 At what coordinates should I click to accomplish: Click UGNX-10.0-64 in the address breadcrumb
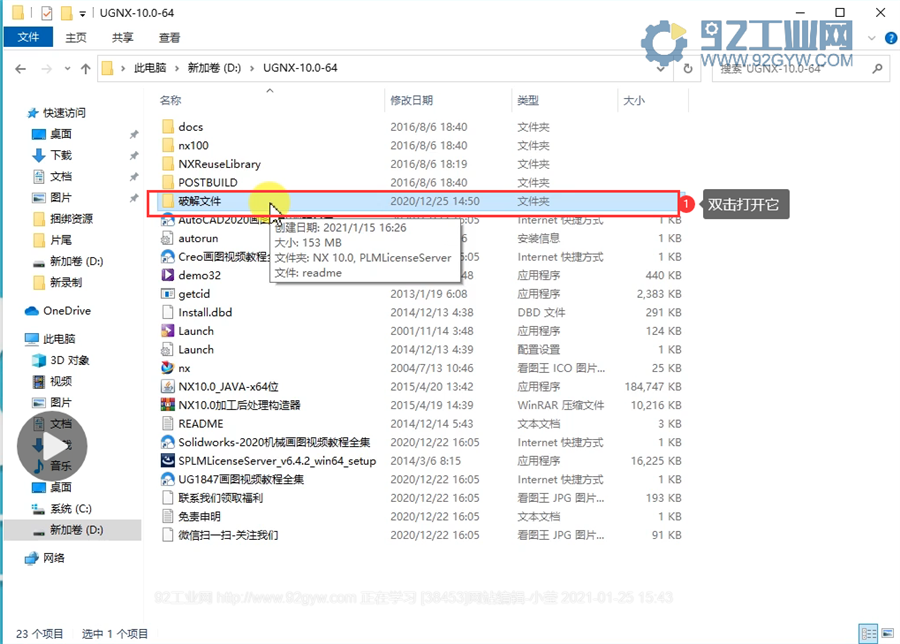[300, 68]
